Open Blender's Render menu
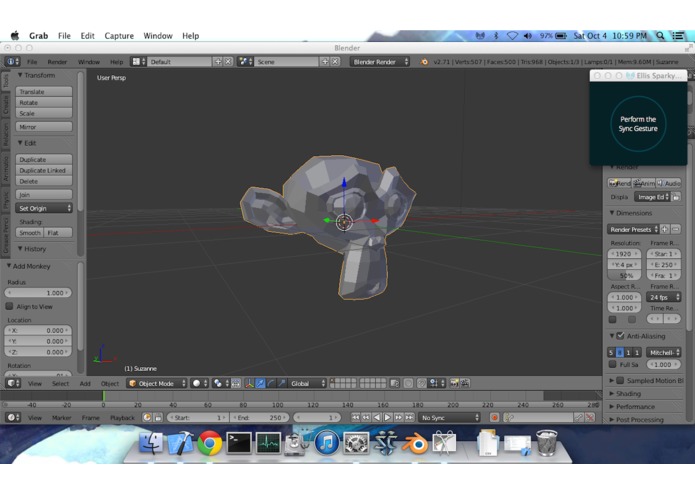This screenshot has height=494, width=695. coord(57,62)
